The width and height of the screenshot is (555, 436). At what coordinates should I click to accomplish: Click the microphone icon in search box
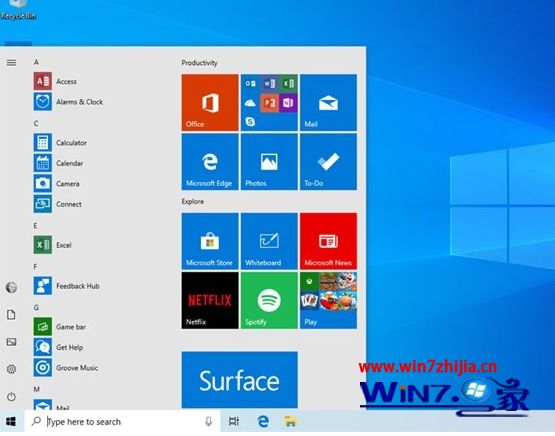[x=208, y=421]
